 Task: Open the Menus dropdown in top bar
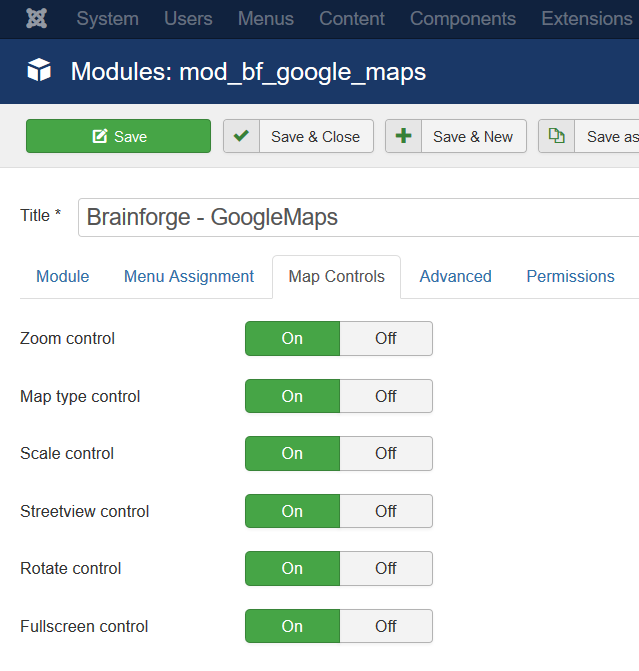266,19
